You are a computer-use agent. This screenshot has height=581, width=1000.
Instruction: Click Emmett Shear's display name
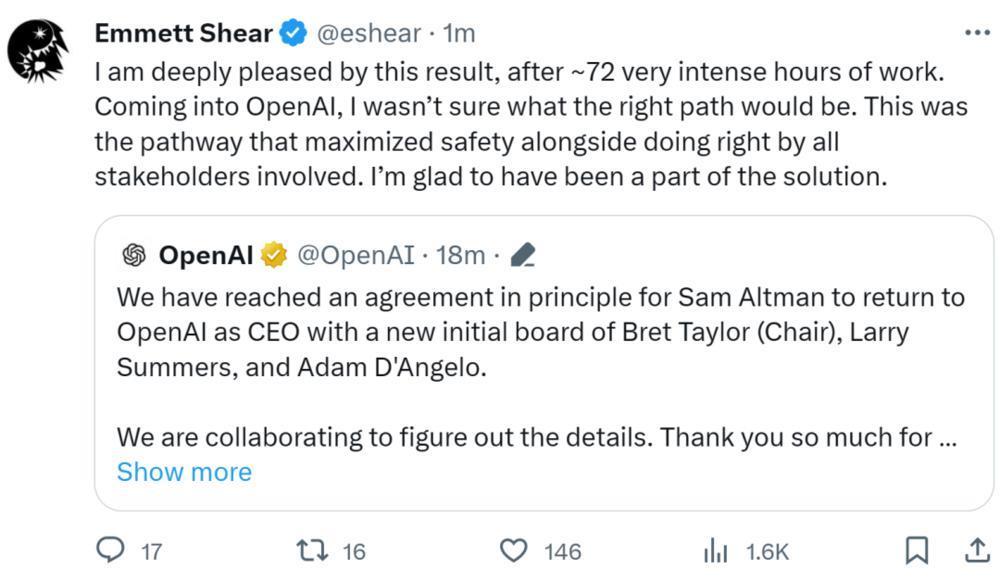[182, 32]
